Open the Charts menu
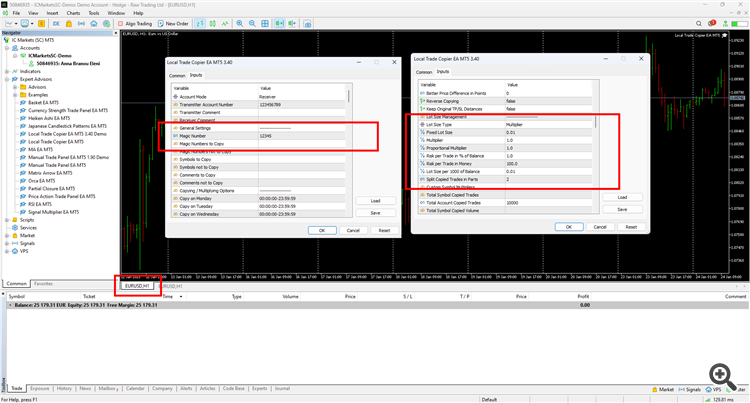Screen dimensions: 750x403 click(x=73, y=13)
